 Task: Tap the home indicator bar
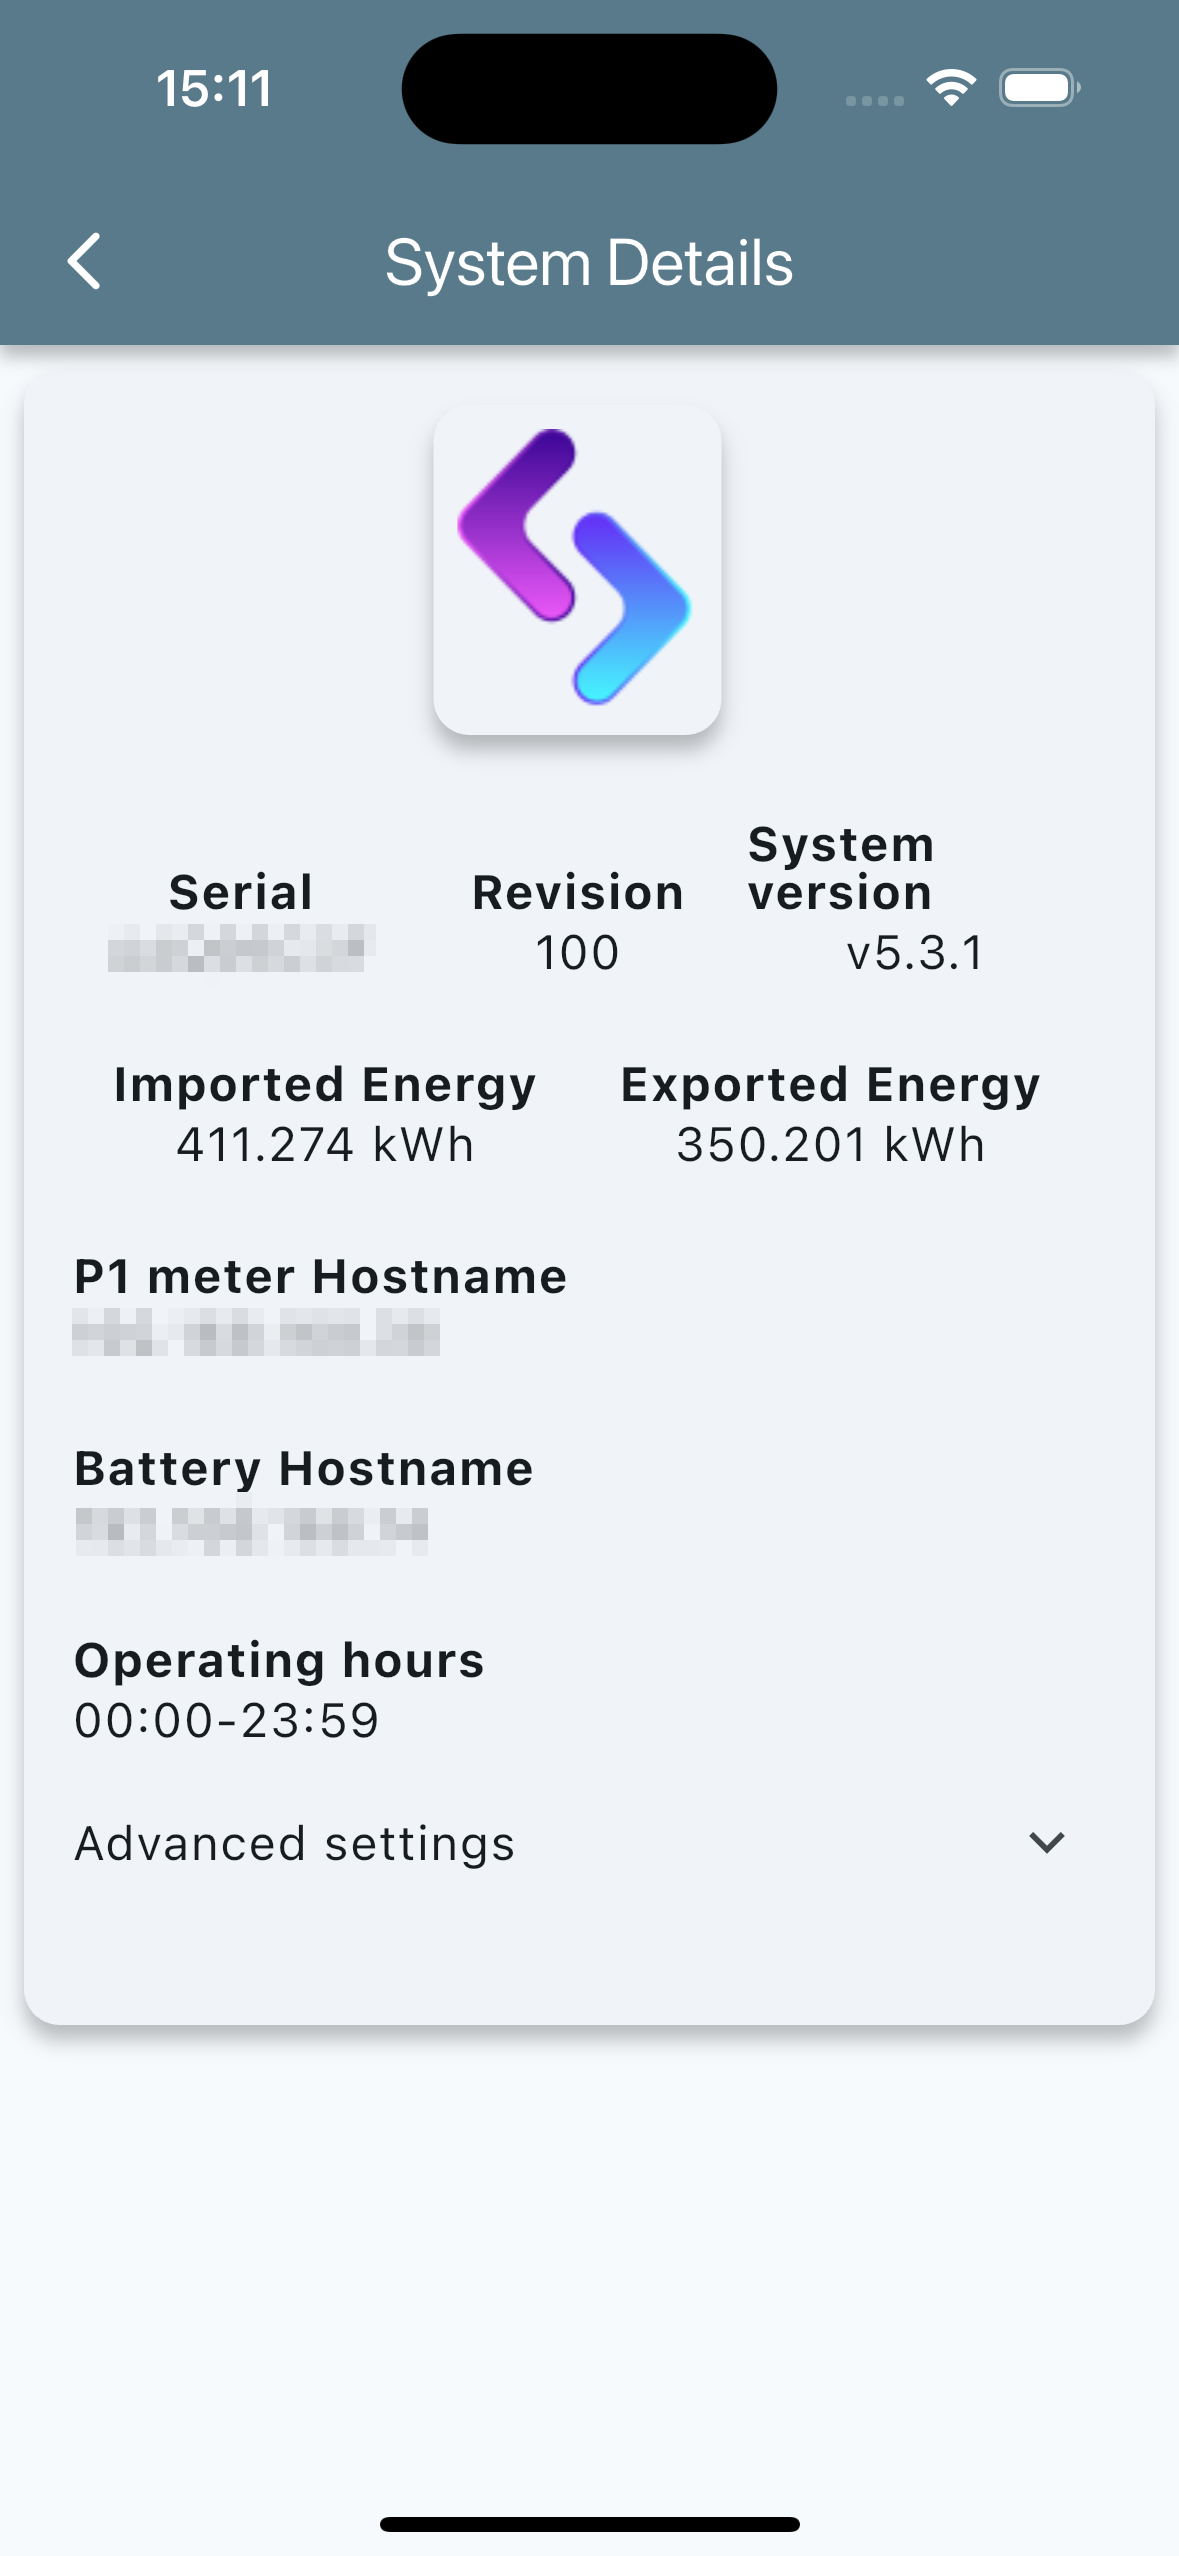pyautogui.click(x=589, y=2524)
